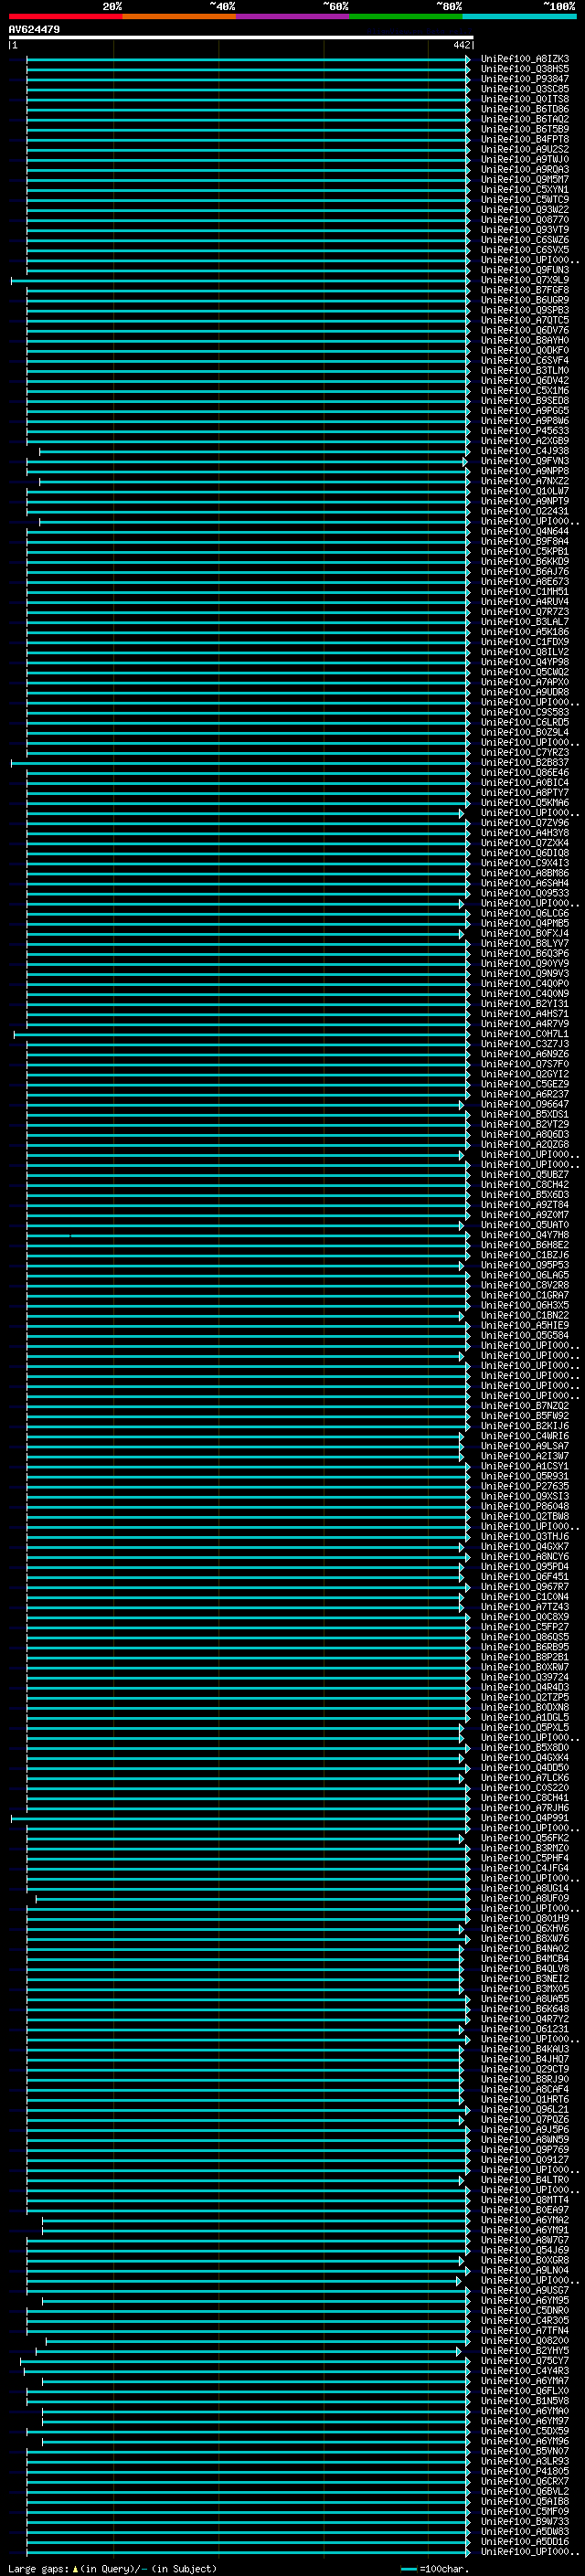Click the orange ~40% identity color segment
Image resolution: width=585 pixels, height=2576 pixels.
(179, 16)
